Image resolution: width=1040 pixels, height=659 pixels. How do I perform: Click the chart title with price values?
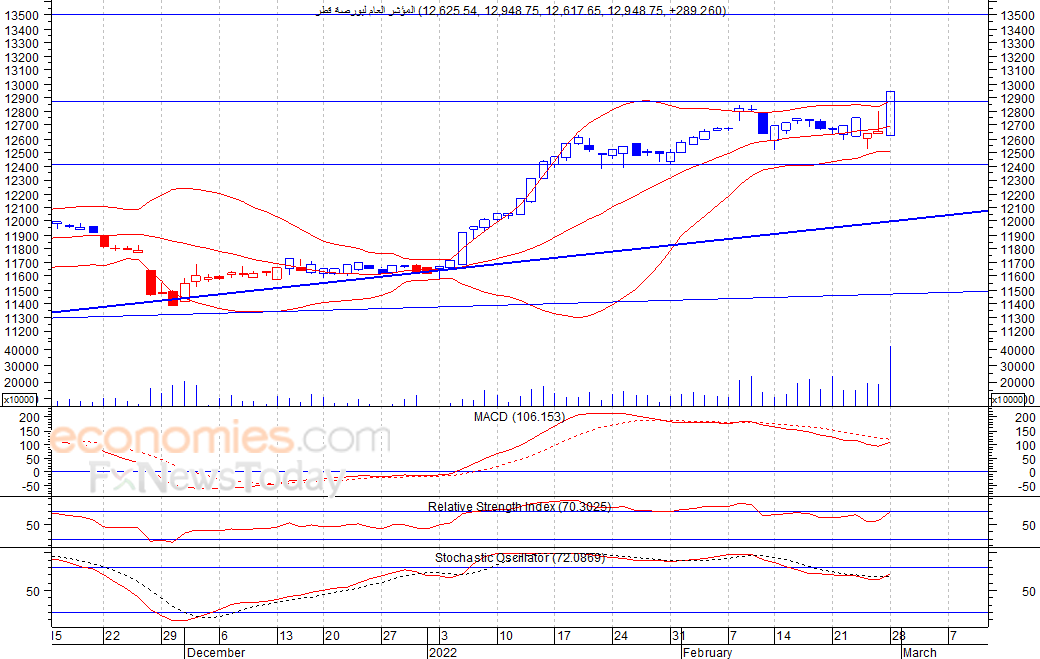(521, 11)
